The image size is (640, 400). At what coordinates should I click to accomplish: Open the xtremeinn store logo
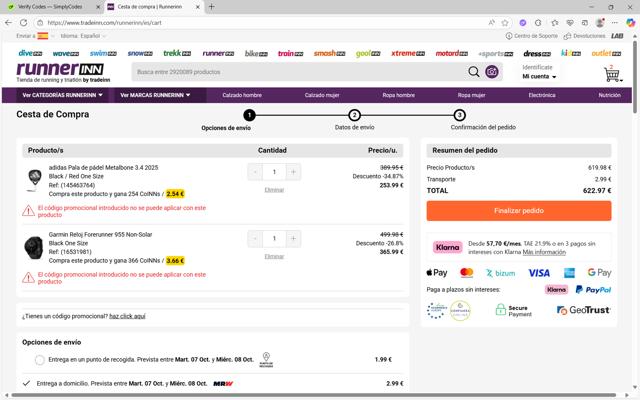click(408, 53)
